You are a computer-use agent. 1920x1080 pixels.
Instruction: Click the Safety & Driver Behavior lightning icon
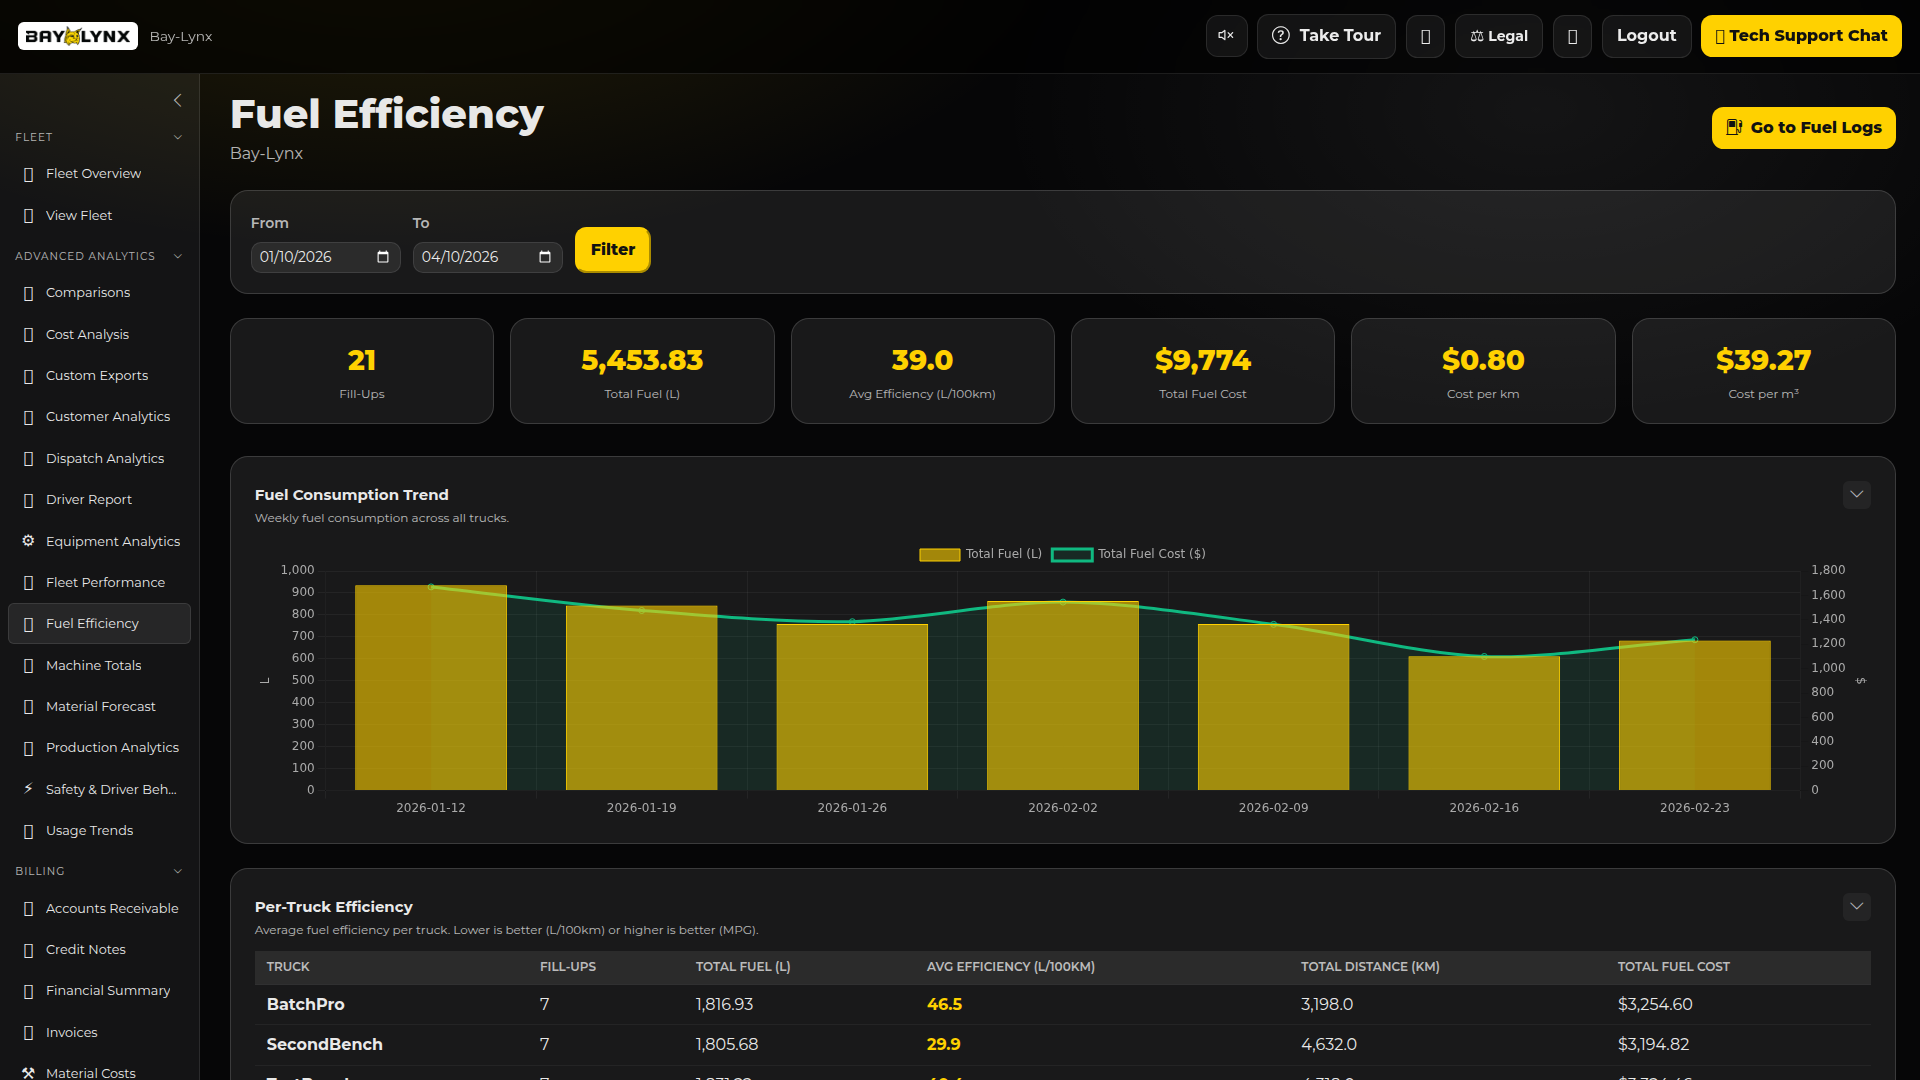click(28, 789)
